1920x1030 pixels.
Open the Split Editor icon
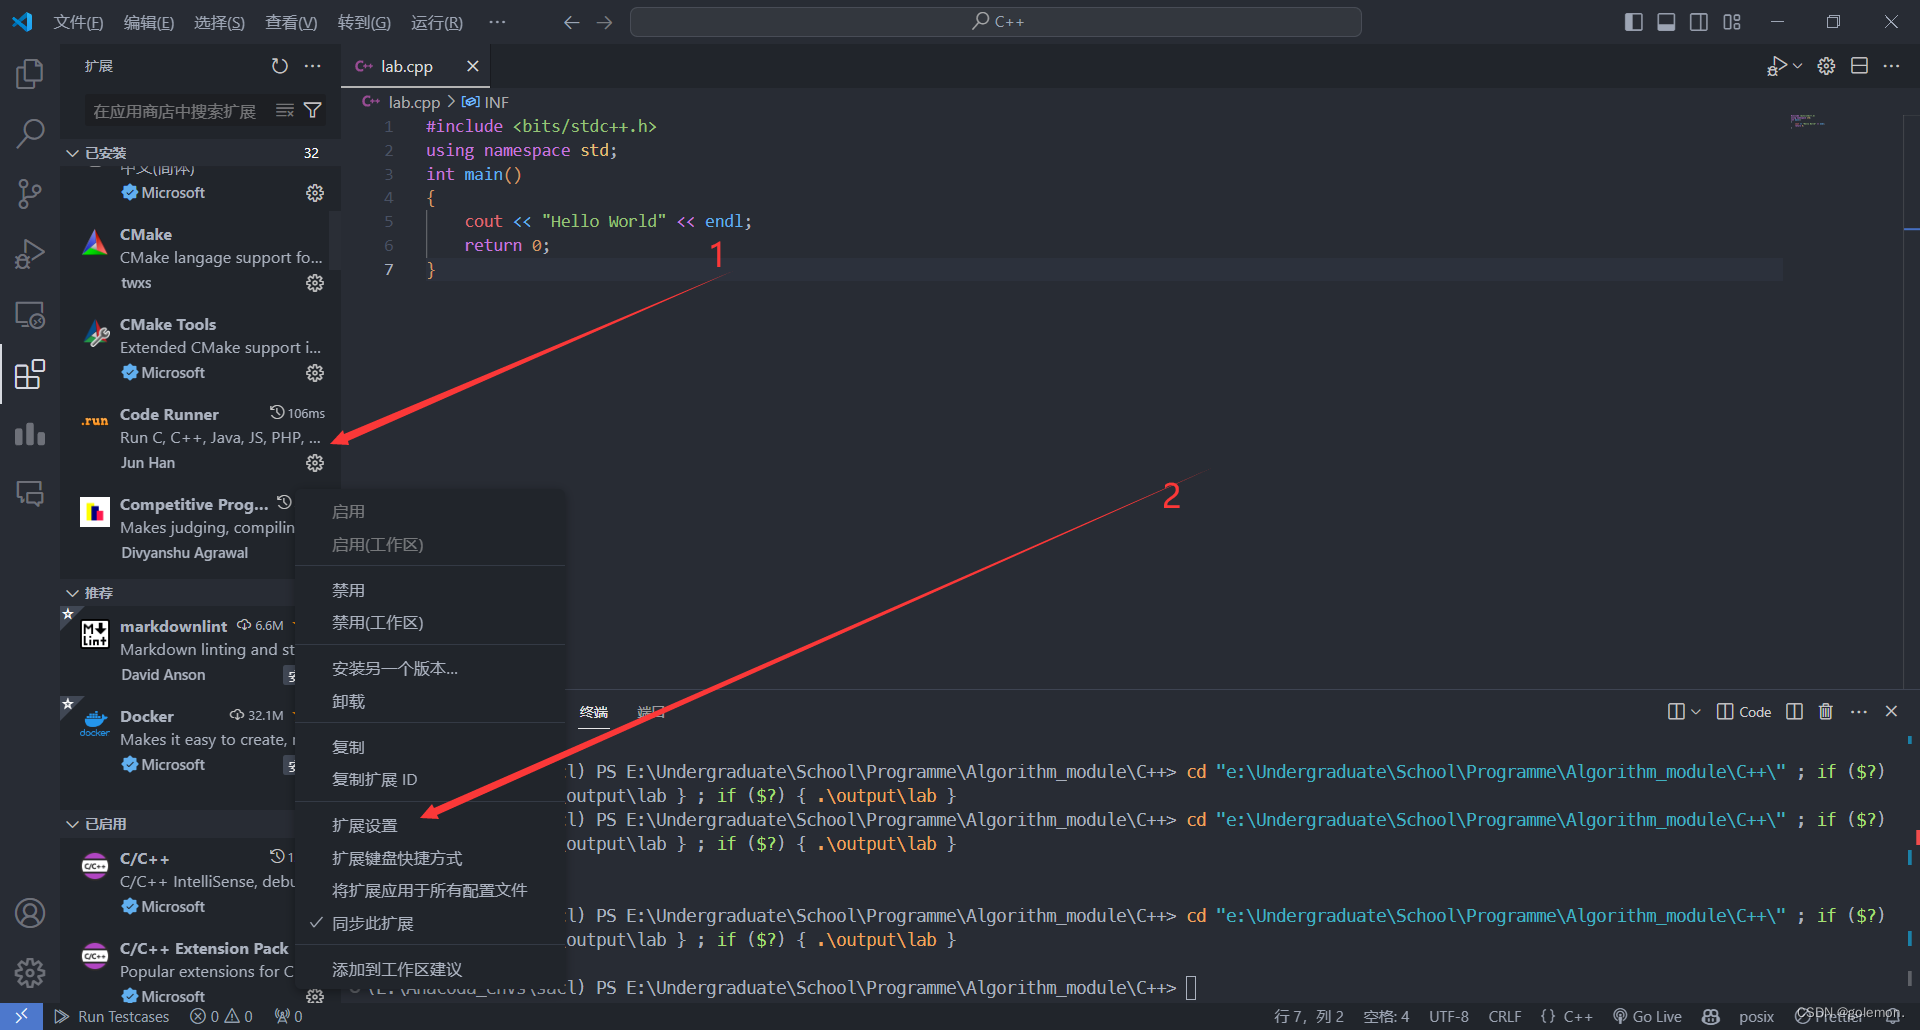[x=1860, y=65]
